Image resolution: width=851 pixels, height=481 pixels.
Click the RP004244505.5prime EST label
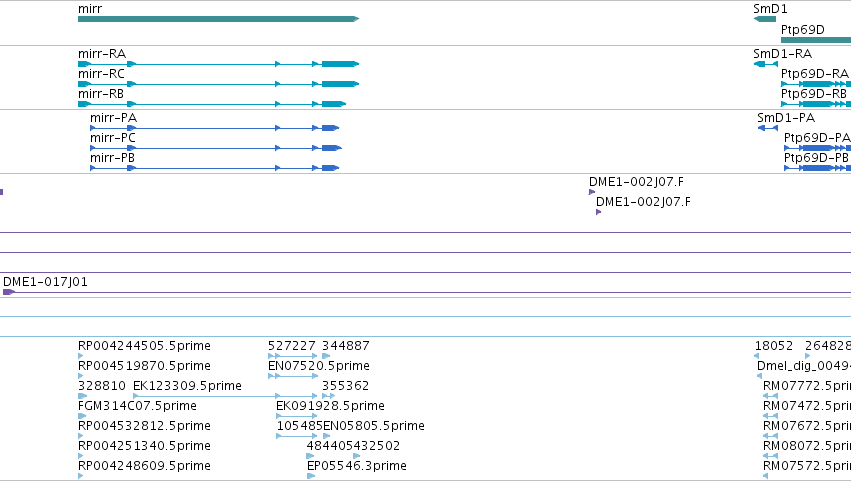144,346
